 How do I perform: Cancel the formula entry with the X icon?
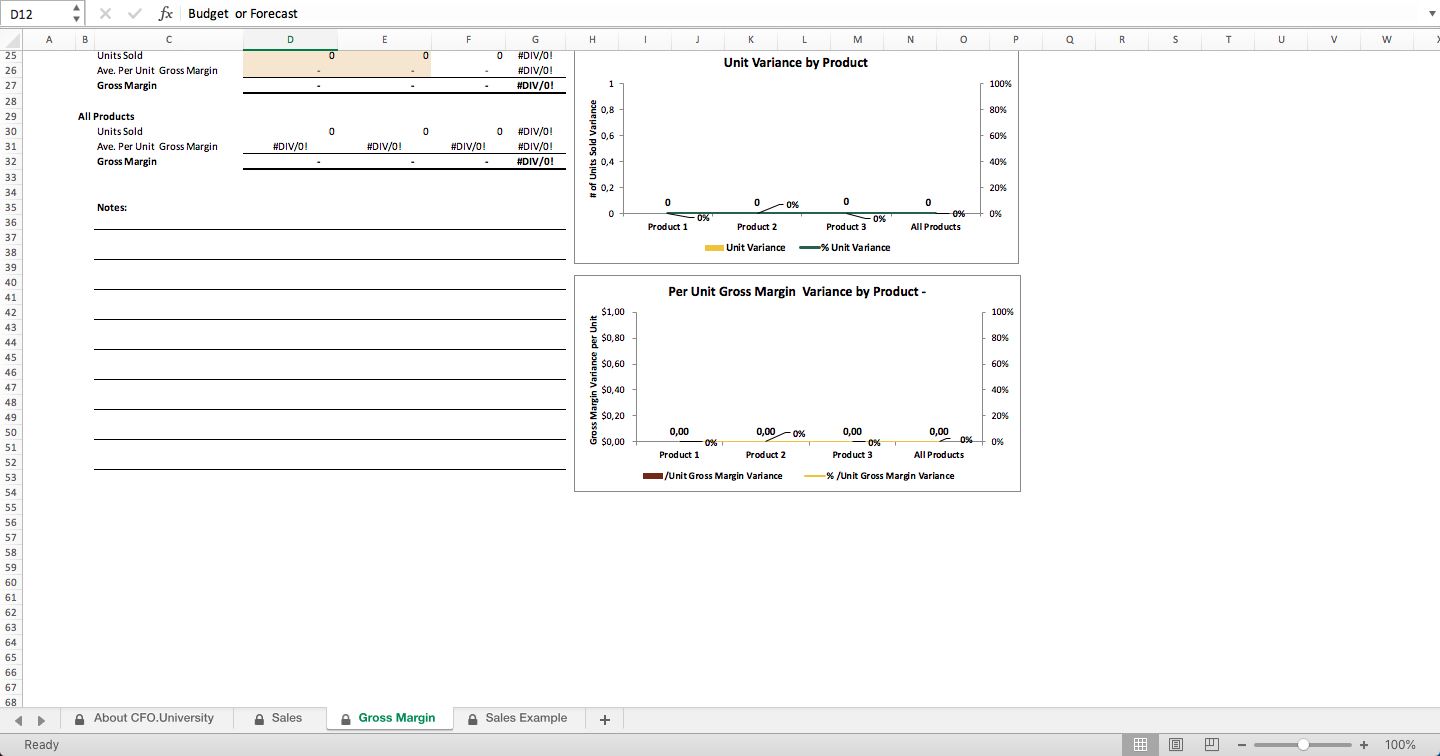[x=105, y=14]
